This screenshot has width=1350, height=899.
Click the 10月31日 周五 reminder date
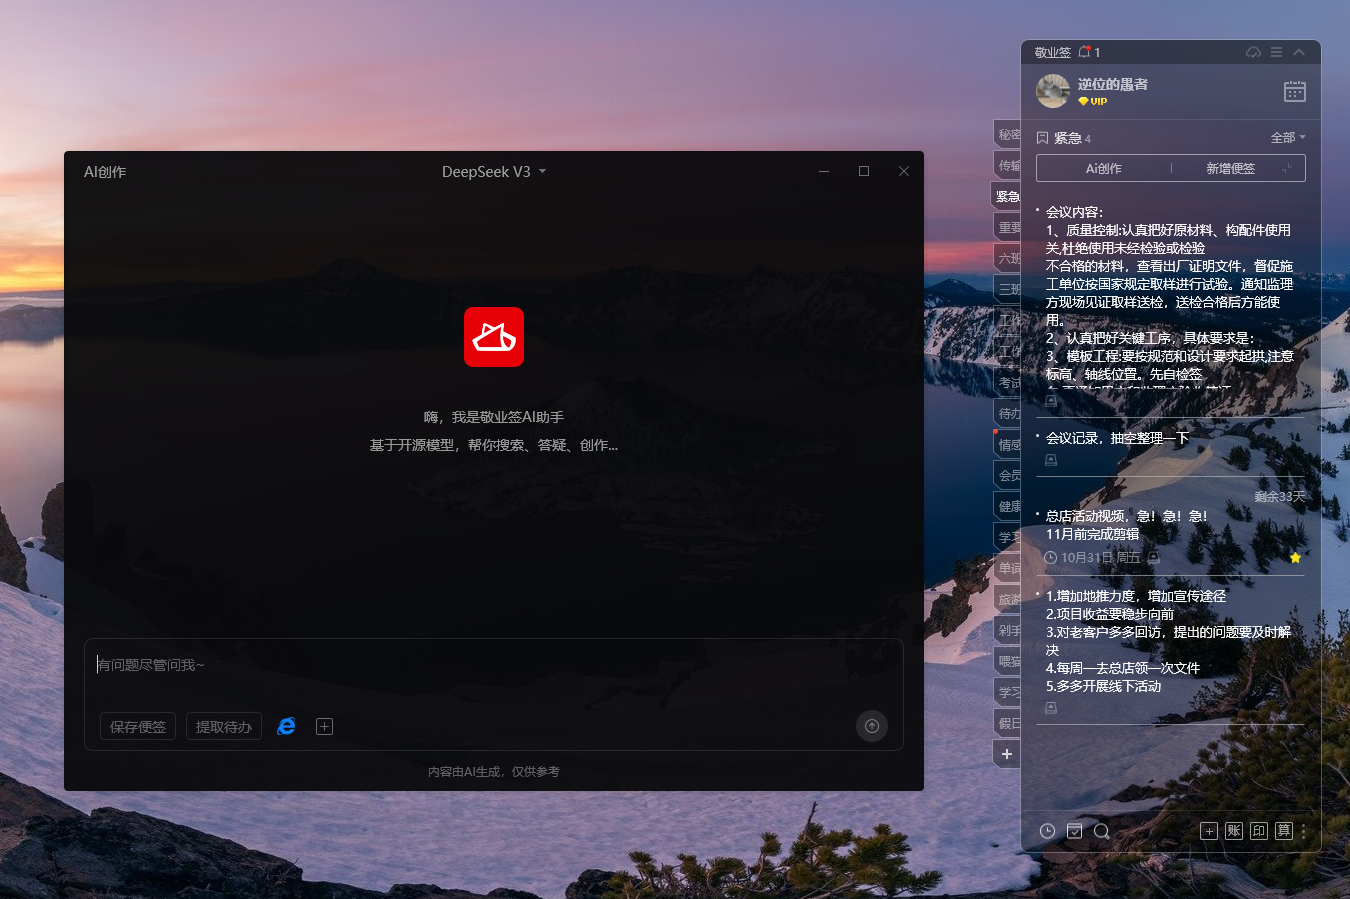coord(1100,558)
